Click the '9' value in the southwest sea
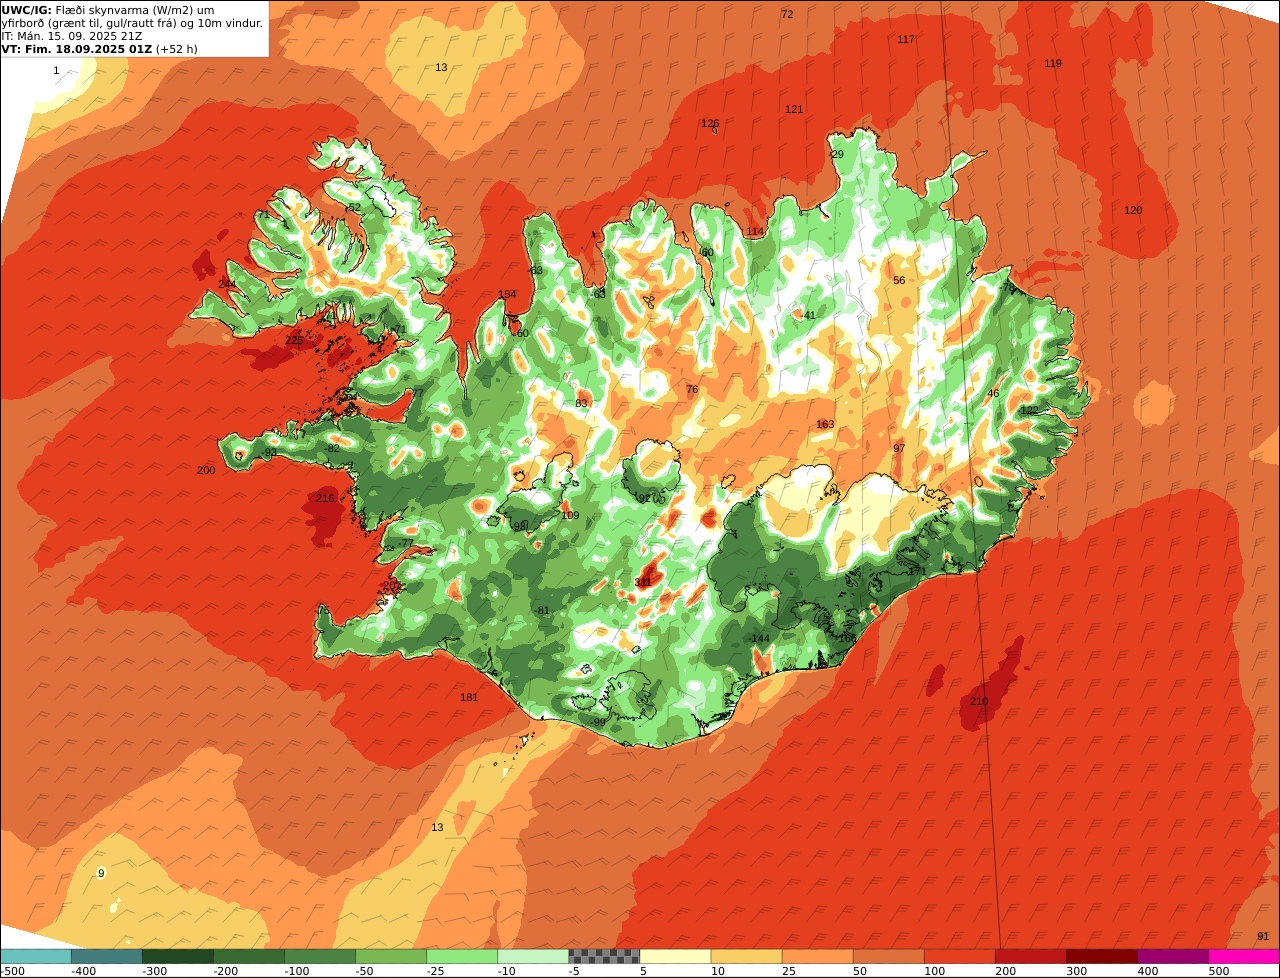Viewport: 1280px width, 978px height. click(101, 874)
